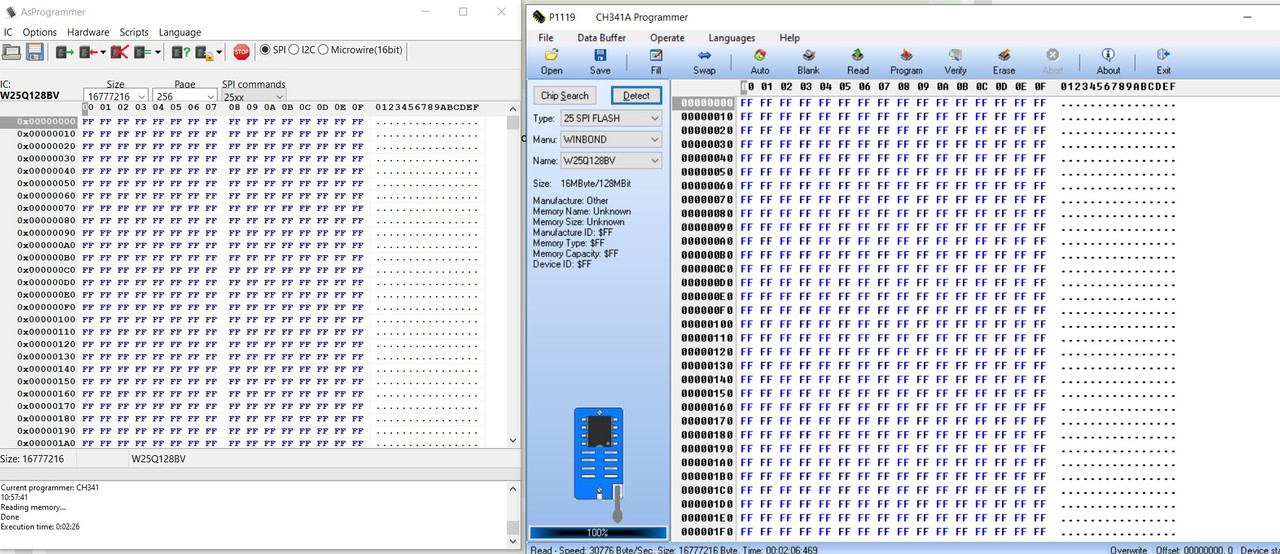This screenshot has width=1280, height=554.
Task: Open Hardware menu in AsProgrammer
Action: coord(88,32)
